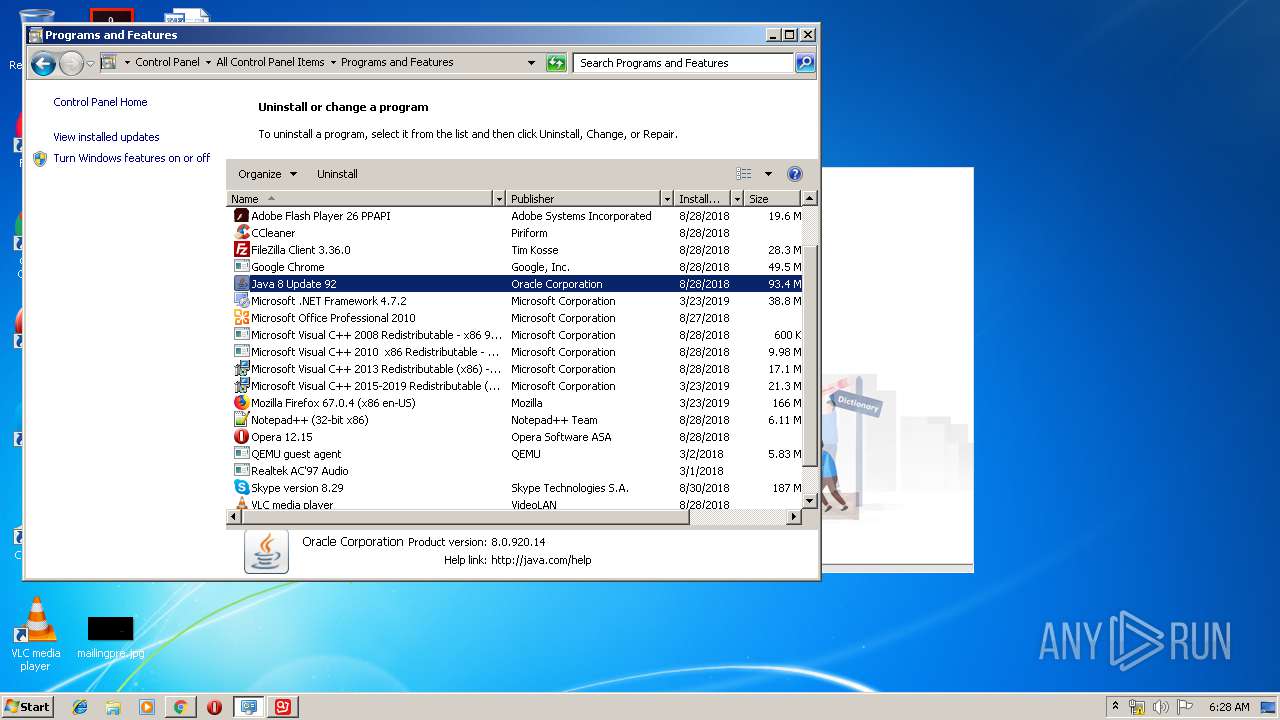Open the Organize dropdown menu
1280x720 pixels.
268,174
